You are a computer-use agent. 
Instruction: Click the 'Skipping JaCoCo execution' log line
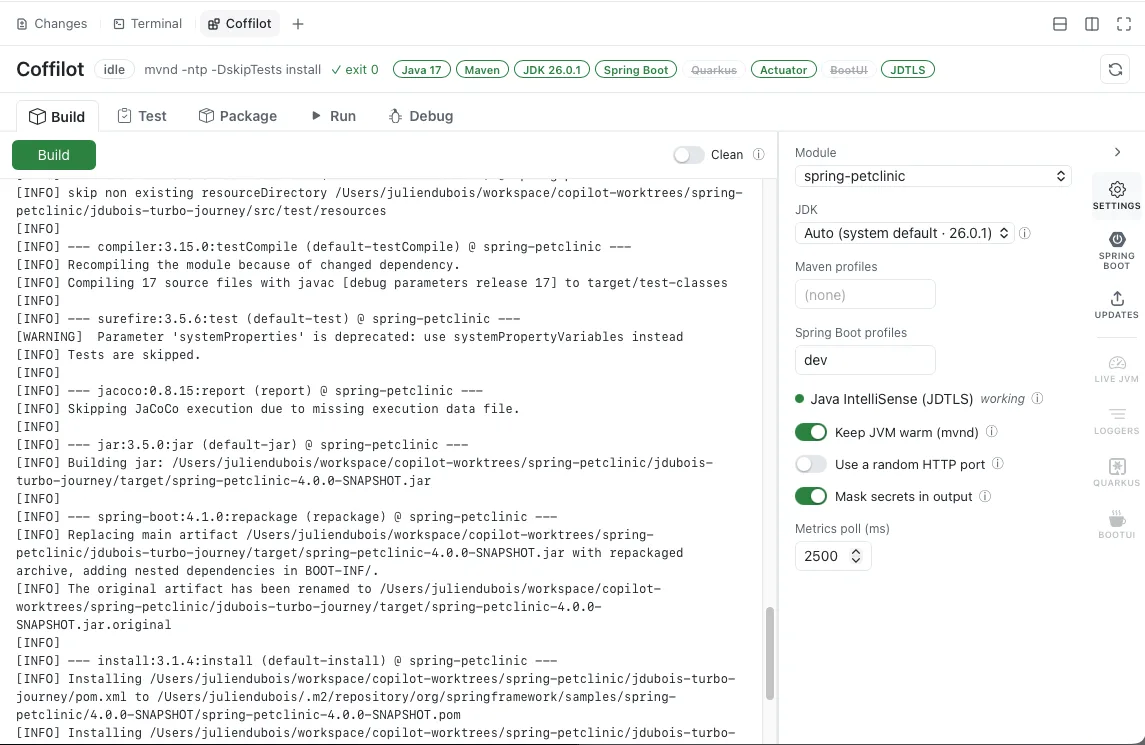[x=268, y=409]
